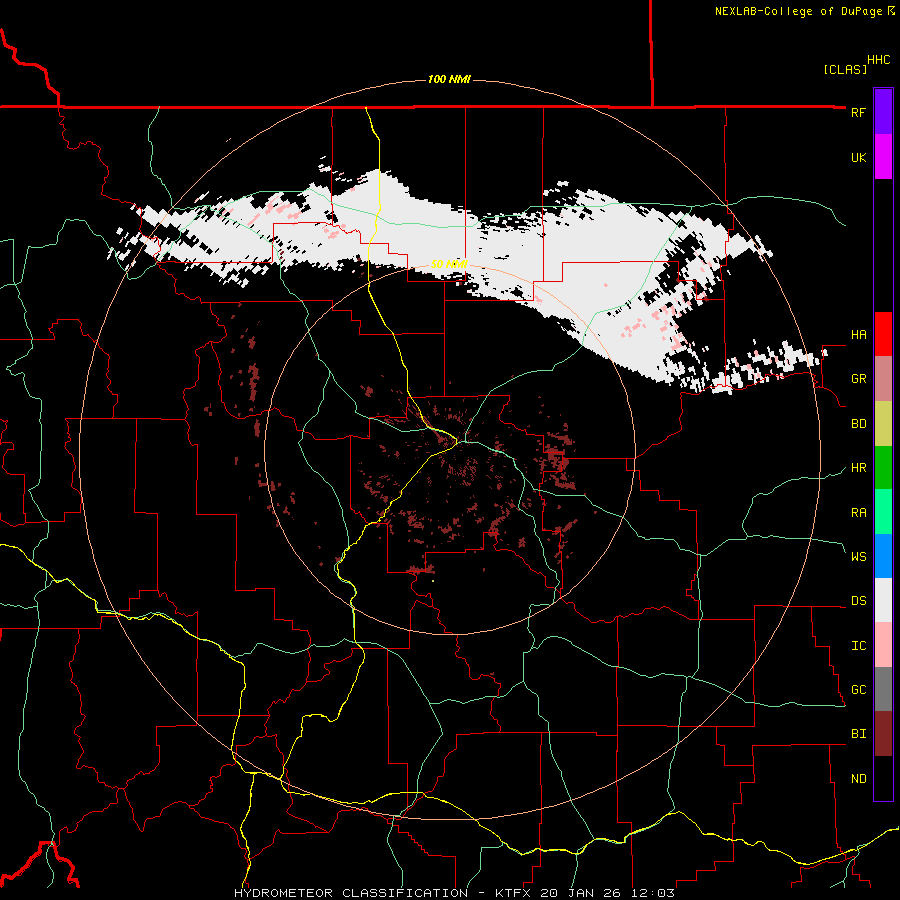
Task: Click the DS legend label
Action: coord(858,601)
